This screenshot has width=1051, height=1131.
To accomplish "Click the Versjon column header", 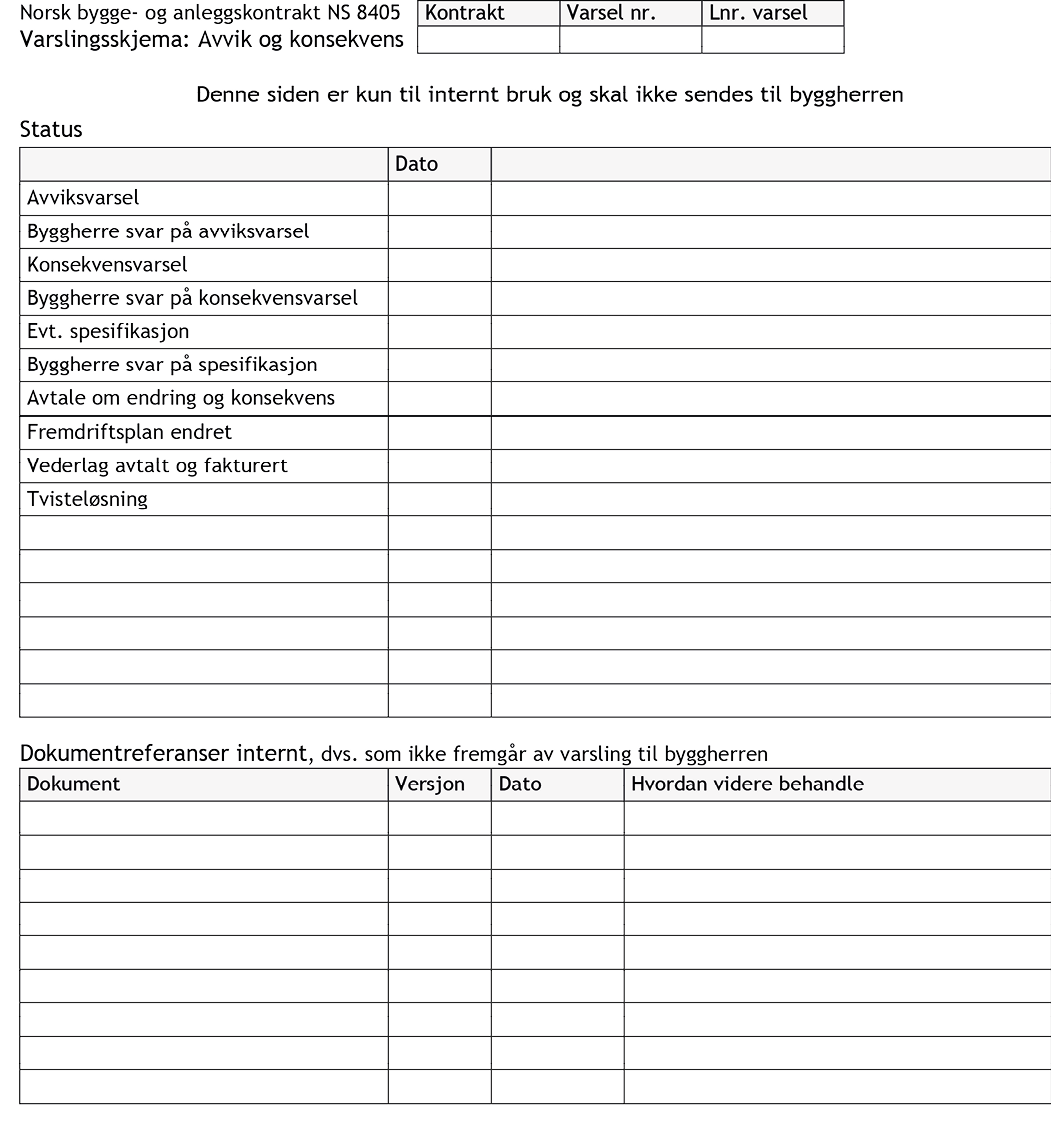I will (430, 784).
